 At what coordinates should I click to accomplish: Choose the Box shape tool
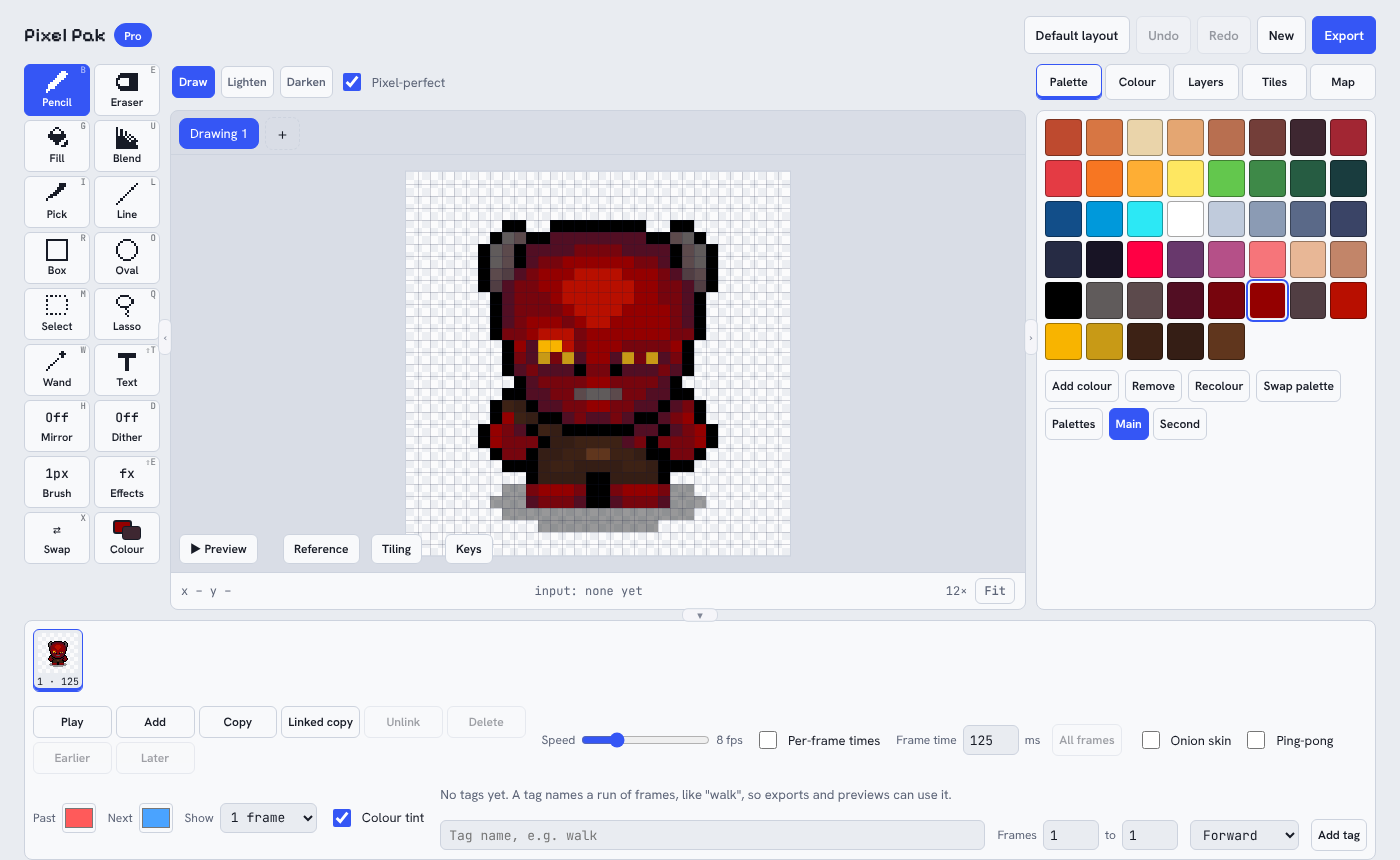[57, 258]
